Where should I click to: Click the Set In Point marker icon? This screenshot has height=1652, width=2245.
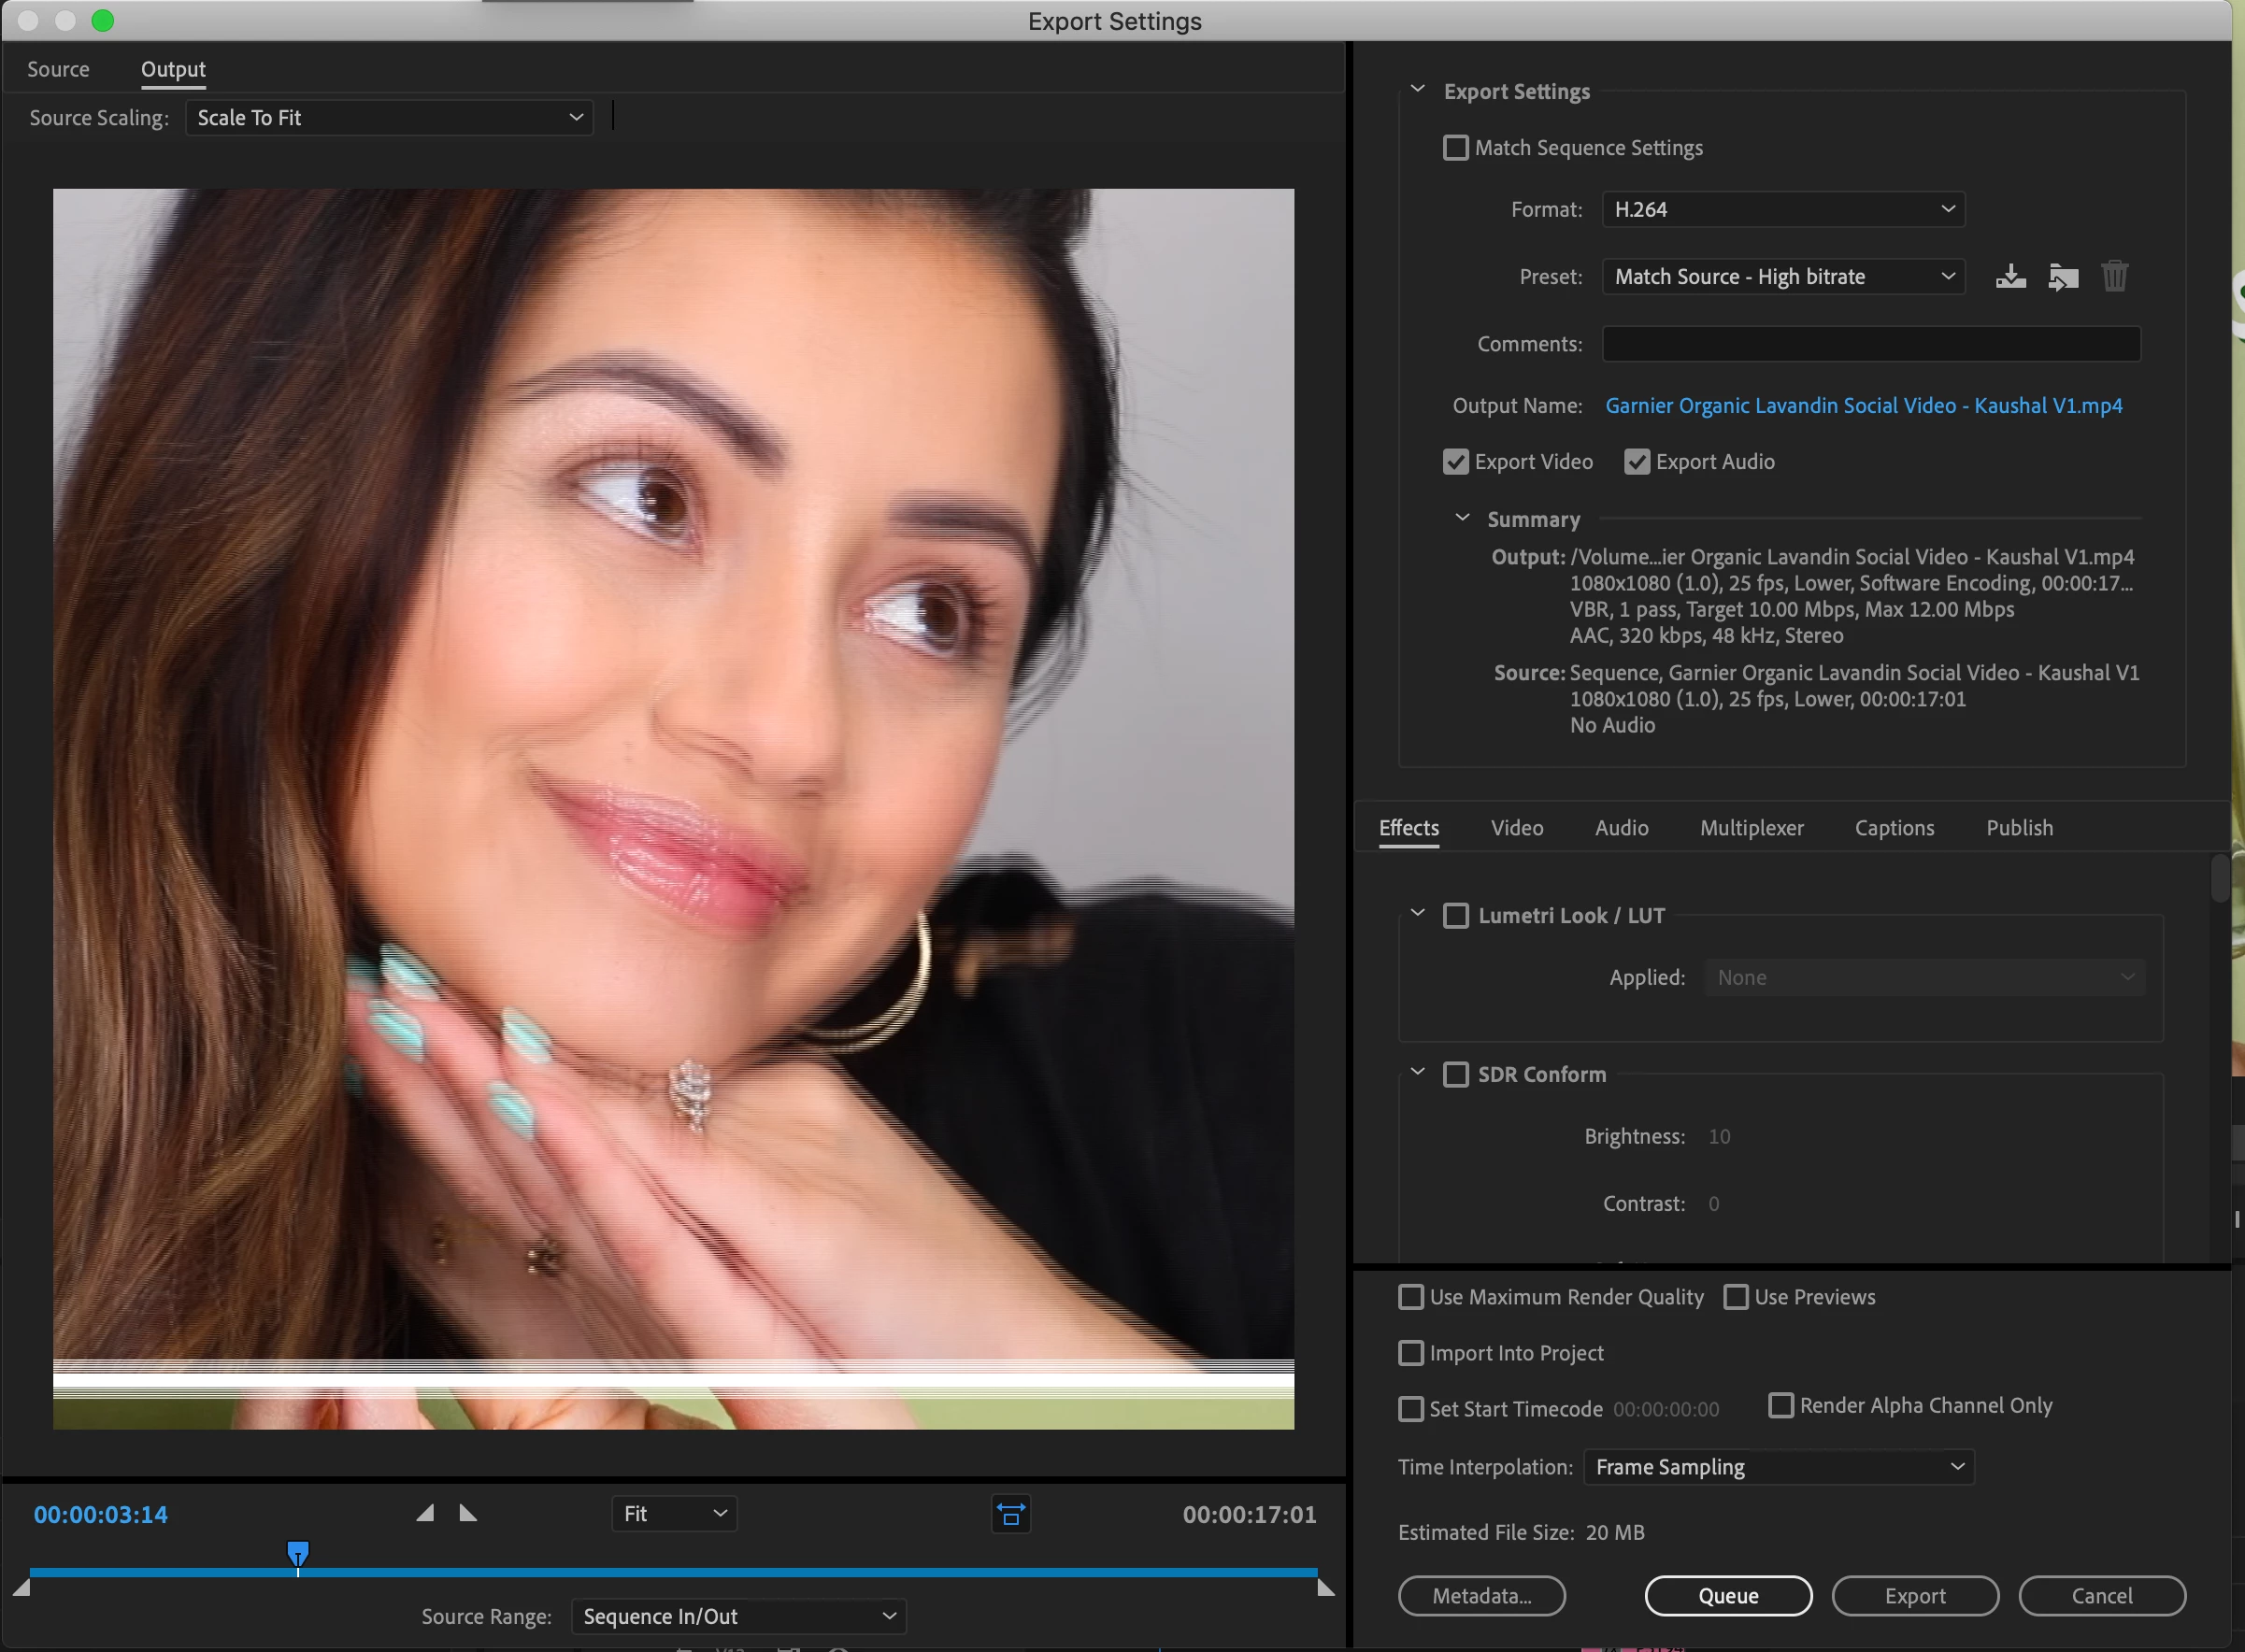coord(425,1513)
